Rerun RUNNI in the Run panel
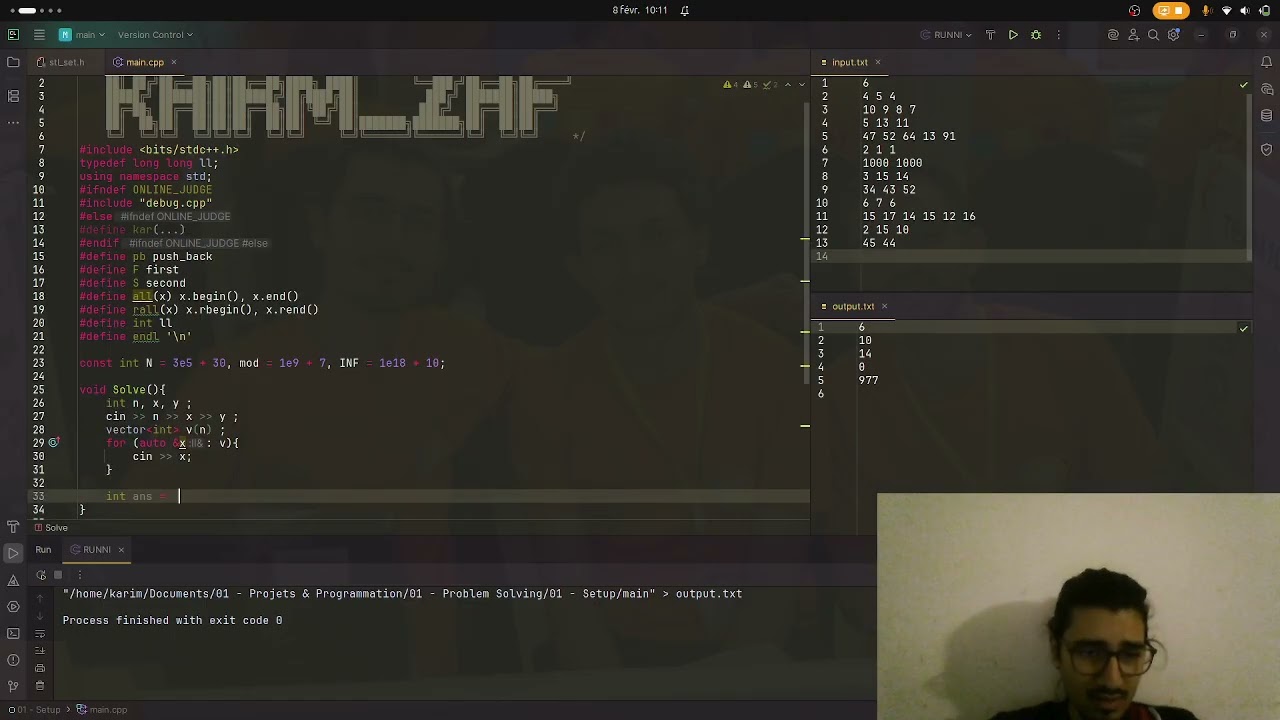Viewport: 1280px width, 720px height. click(x=41, y=575)
